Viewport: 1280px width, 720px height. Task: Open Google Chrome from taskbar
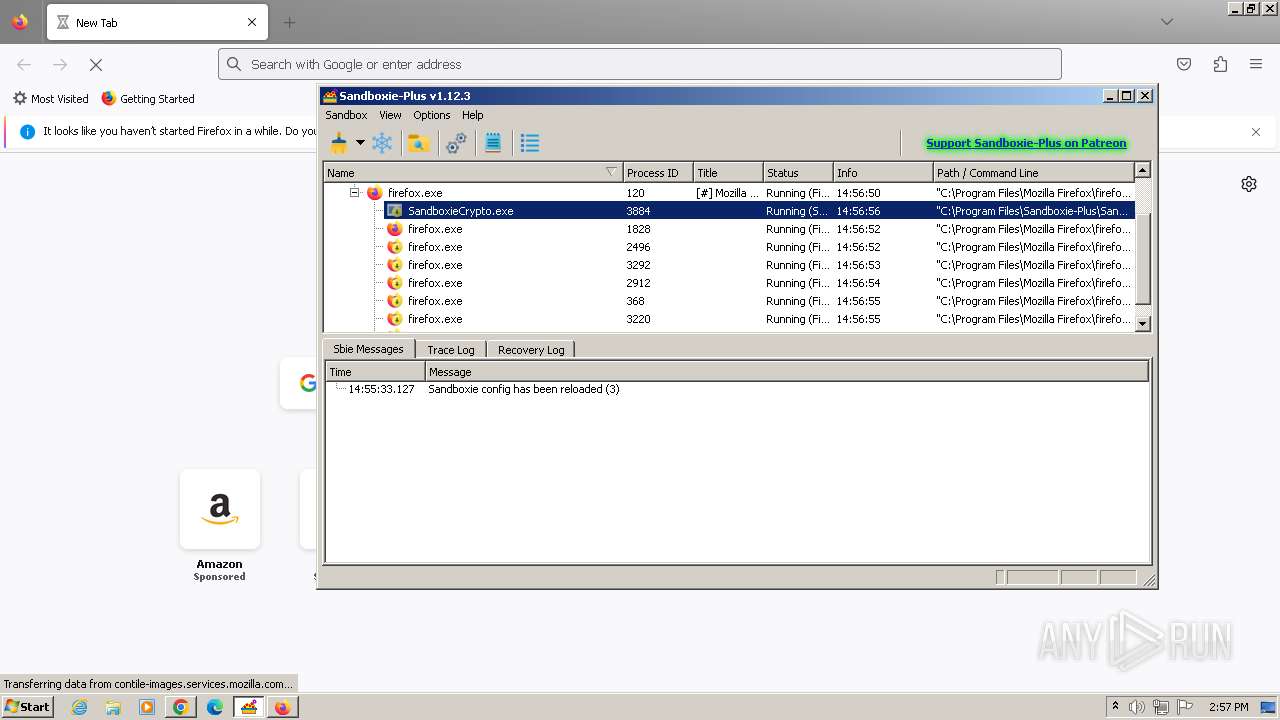pos(181,707)
